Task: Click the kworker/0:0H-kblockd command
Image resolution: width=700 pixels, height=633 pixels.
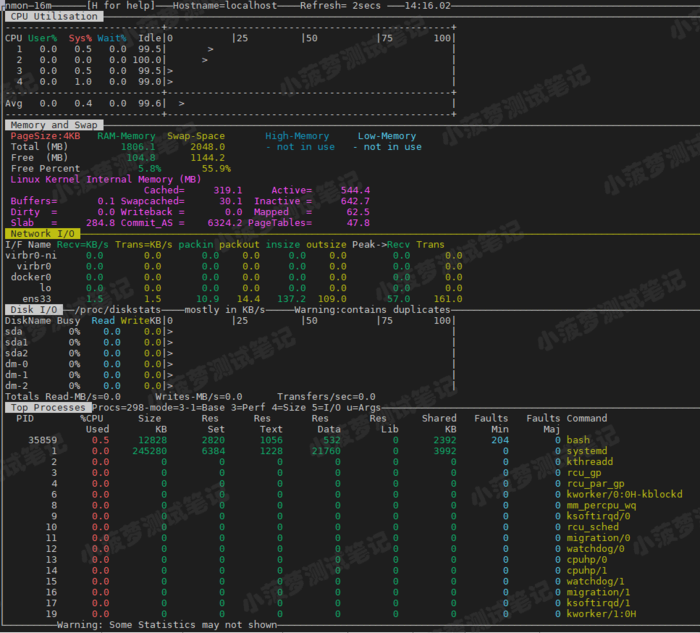Action: 624,494
